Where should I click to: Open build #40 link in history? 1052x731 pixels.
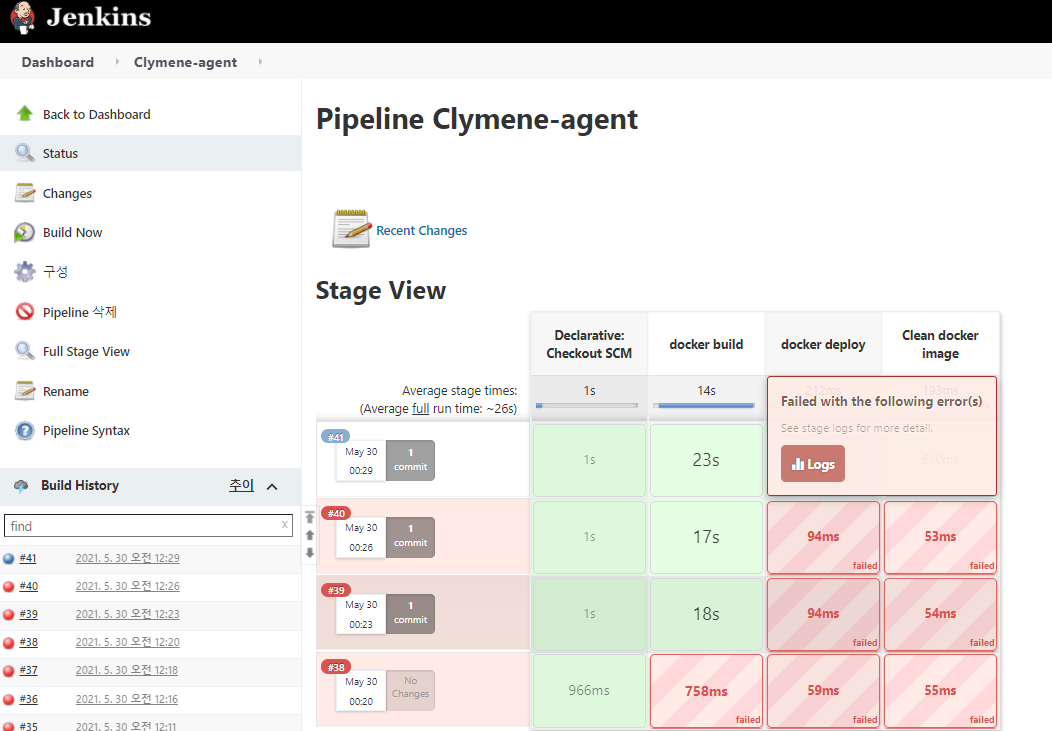pos(28,586)
